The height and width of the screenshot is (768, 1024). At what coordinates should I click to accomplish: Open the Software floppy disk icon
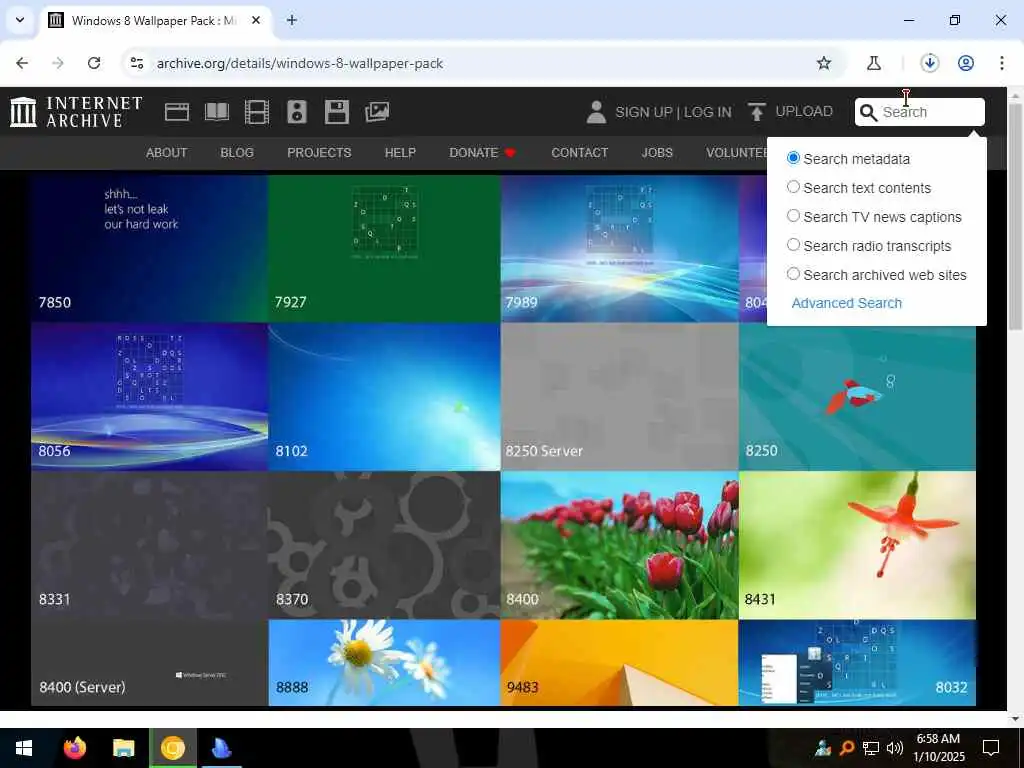point(337,112)
